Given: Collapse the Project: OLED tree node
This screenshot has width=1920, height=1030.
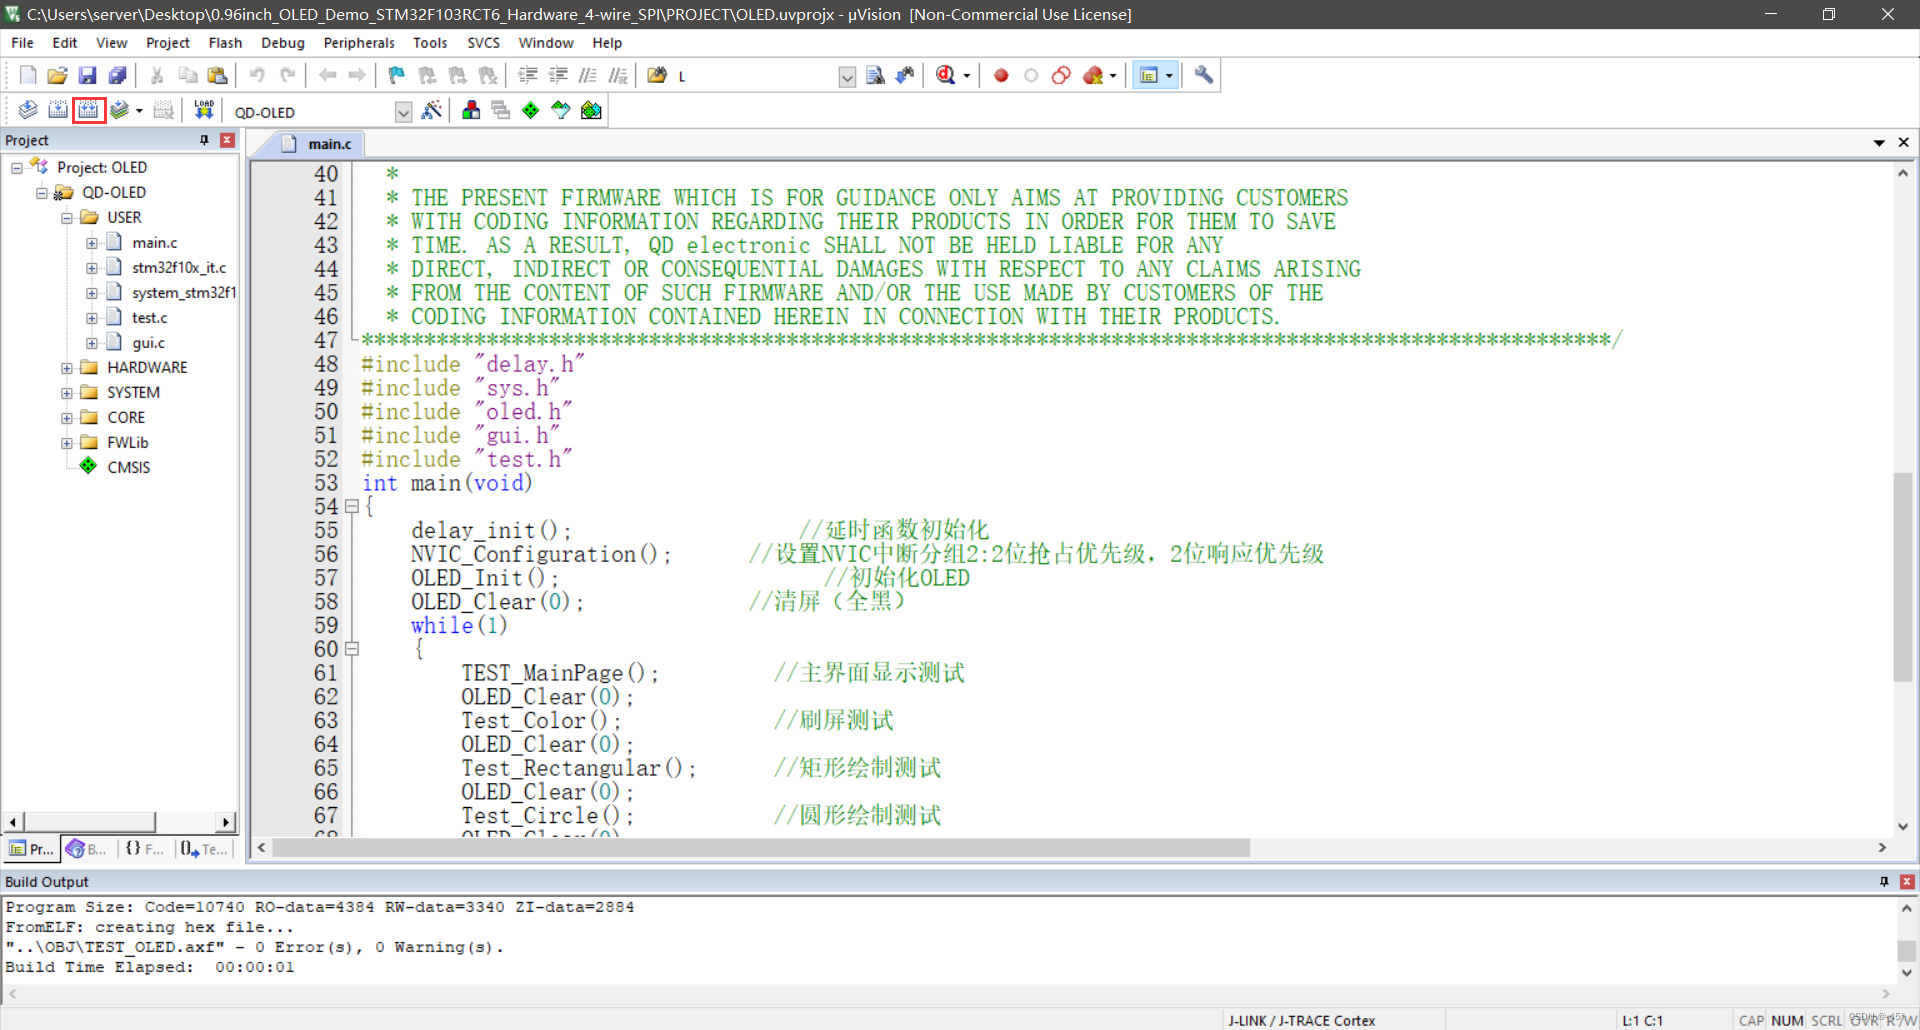Looking at the screenshot, I should 17,168.
